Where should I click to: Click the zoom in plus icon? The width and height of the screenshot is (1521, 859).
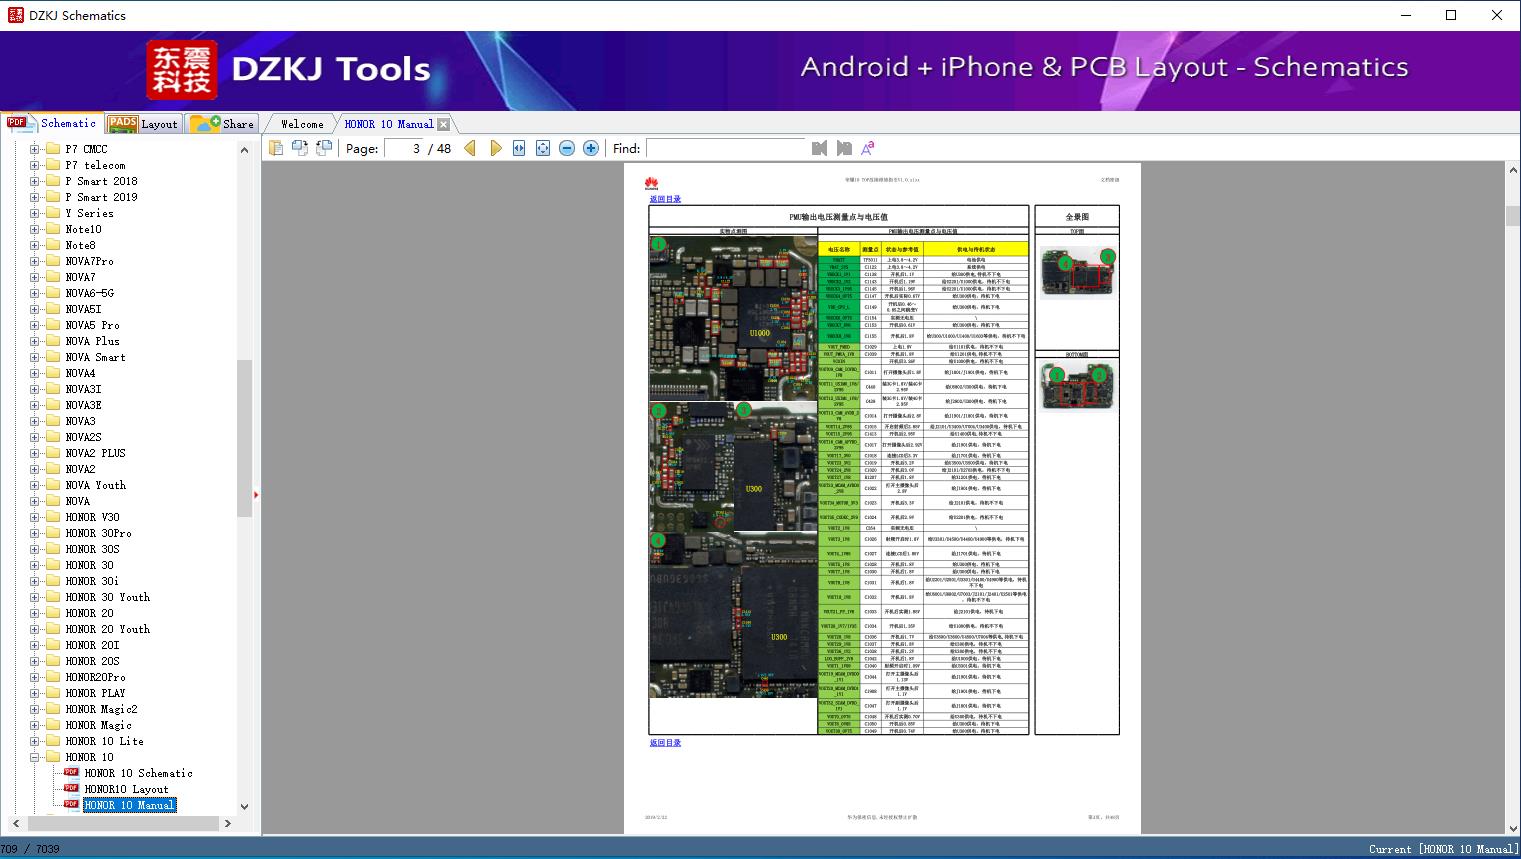590,147
